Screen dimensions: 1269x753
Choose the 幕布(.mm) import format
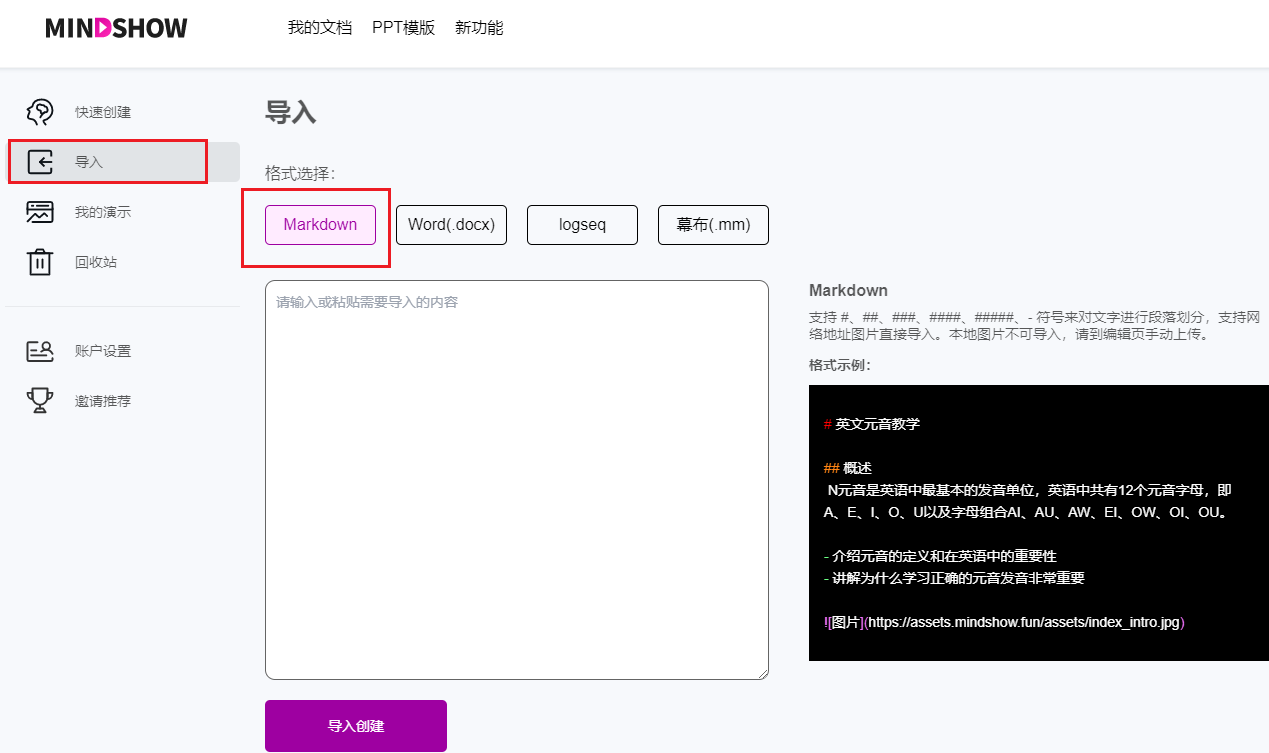713,225
